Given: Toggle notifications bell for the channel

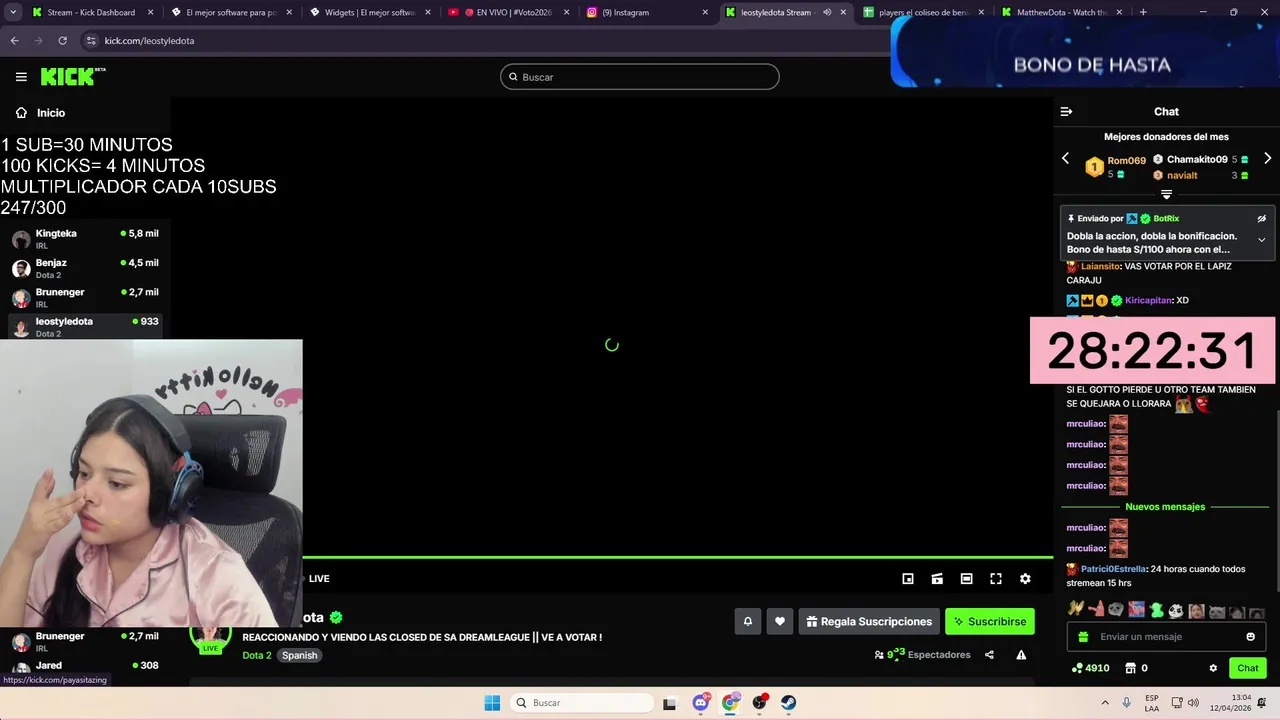Looking at the screenshot, I should 747,621.
